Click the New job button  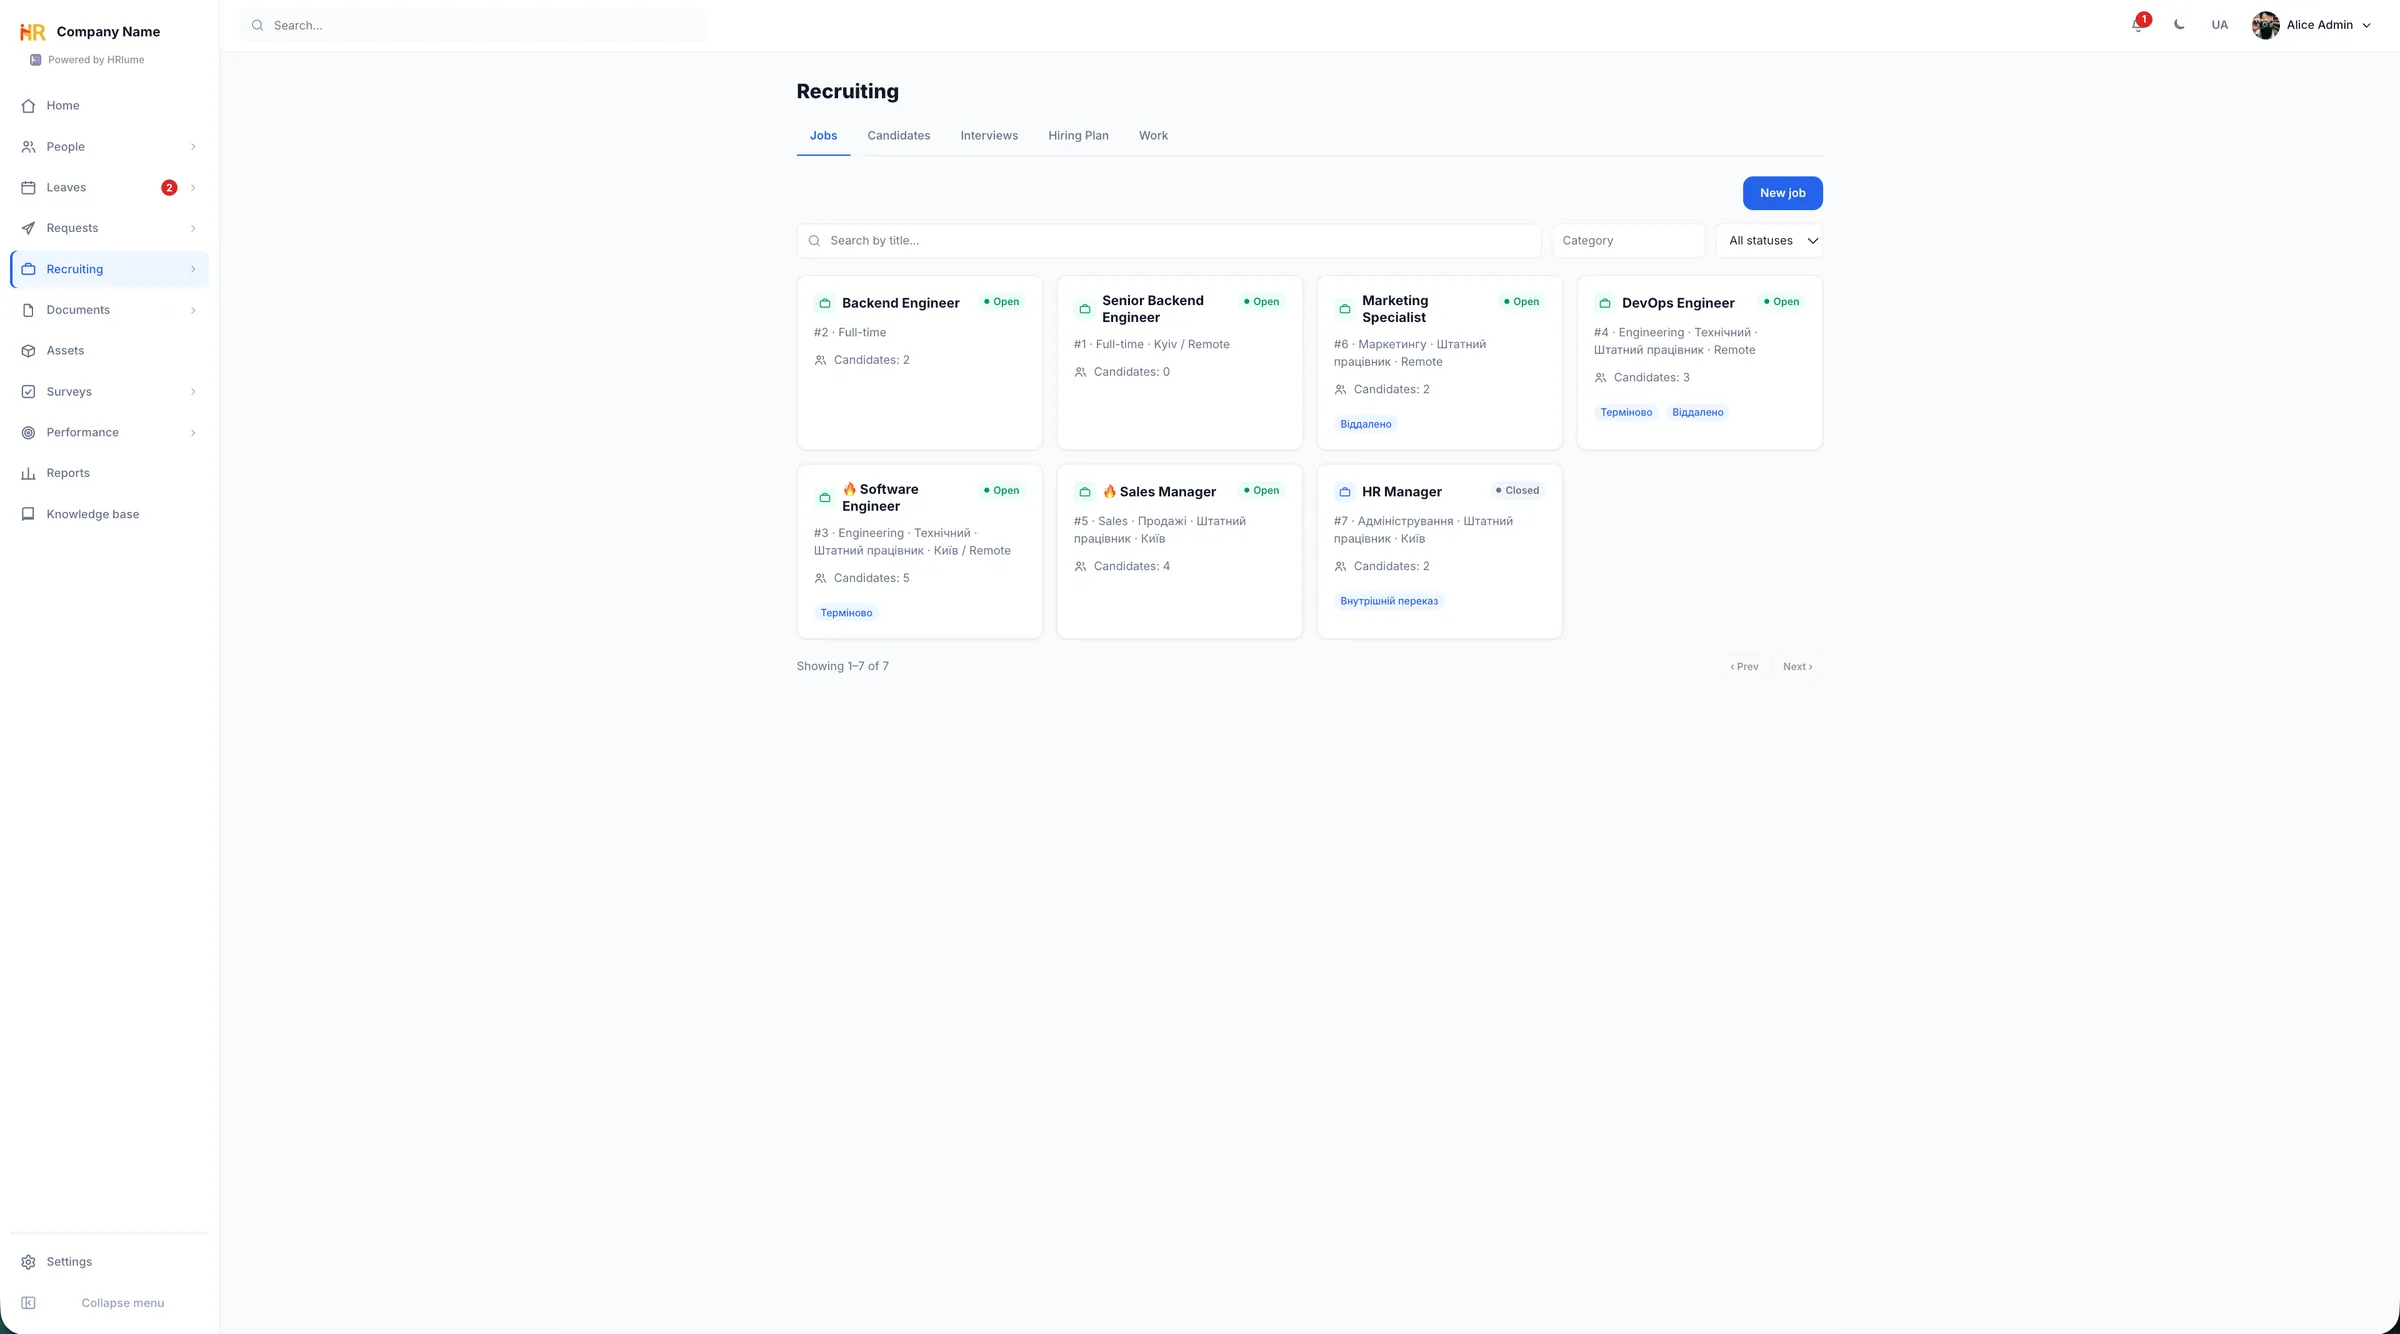[x=1782, y=193]
